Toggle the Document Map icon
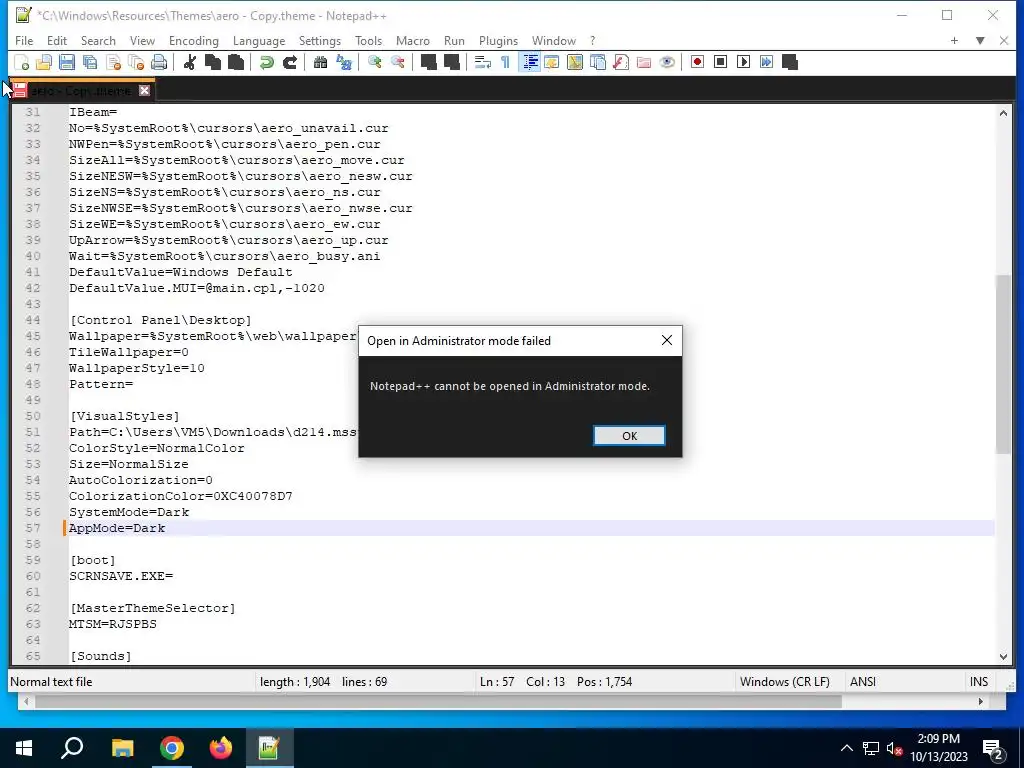 pyautogui.click(x=575, y=62)
